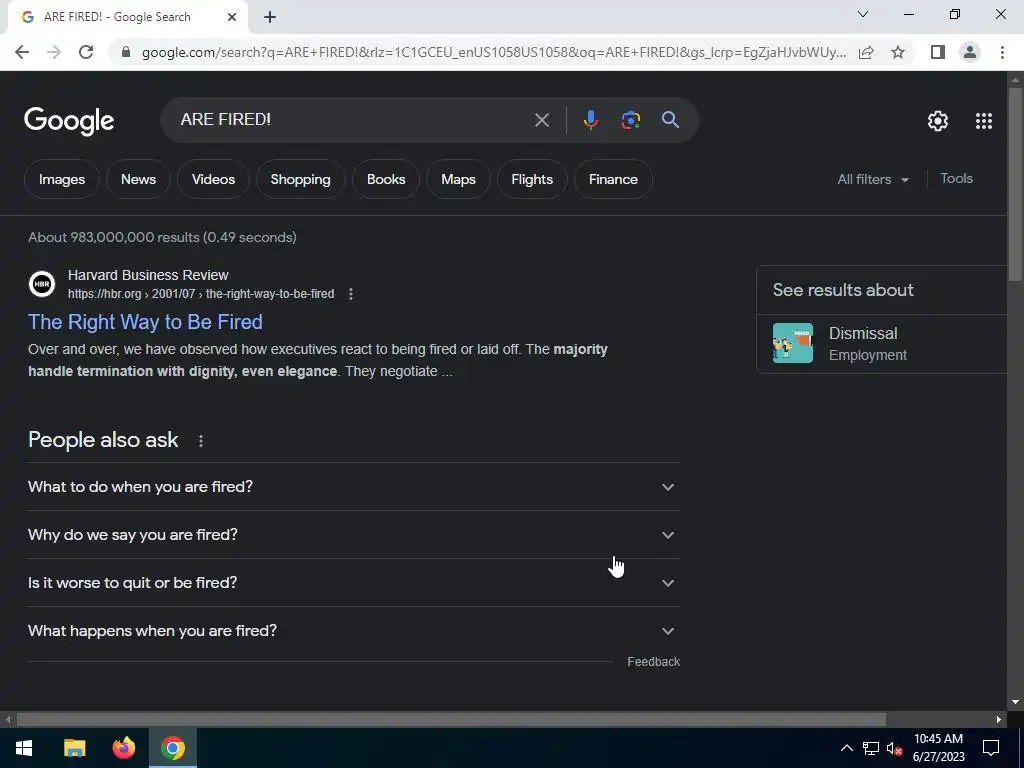Image resolution: width=1024 pixels, height=768 pixels.
Task: Bookmark this tab with star icon
Action: tap(898, 52)
